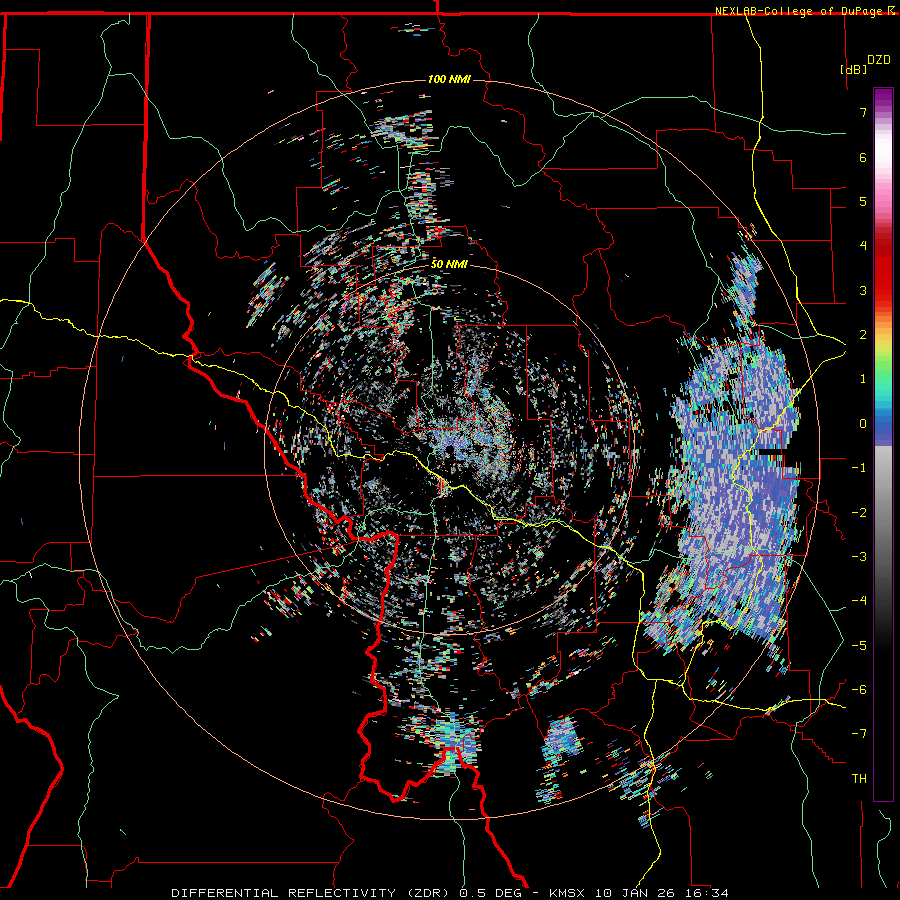Select the 0 value on the color scale
The image size is (900, 900).
[863, 424]
